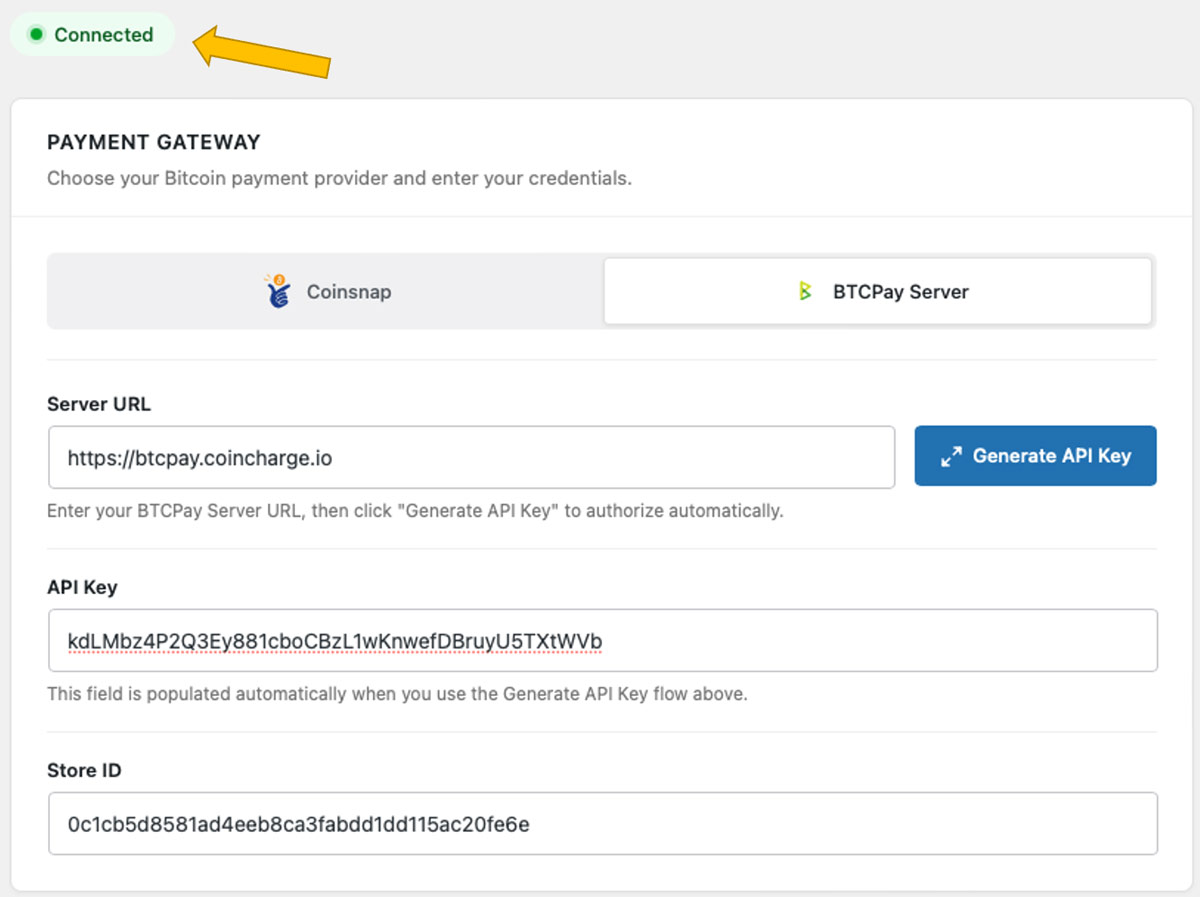Image resolution: width=1200 pixels, height=897 pixels.
Task: Click the green Connected status dot
Action: coord(37,35)
